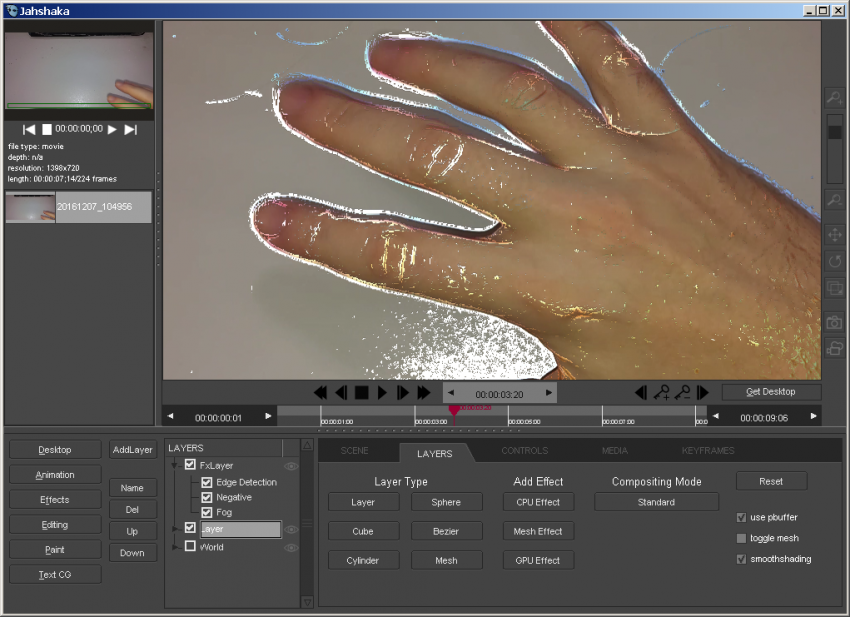The width and height of the screenshot is (850, 617).
Task: Select the 20161207_104956 clip thumbnail
Action: click(30, 207)
